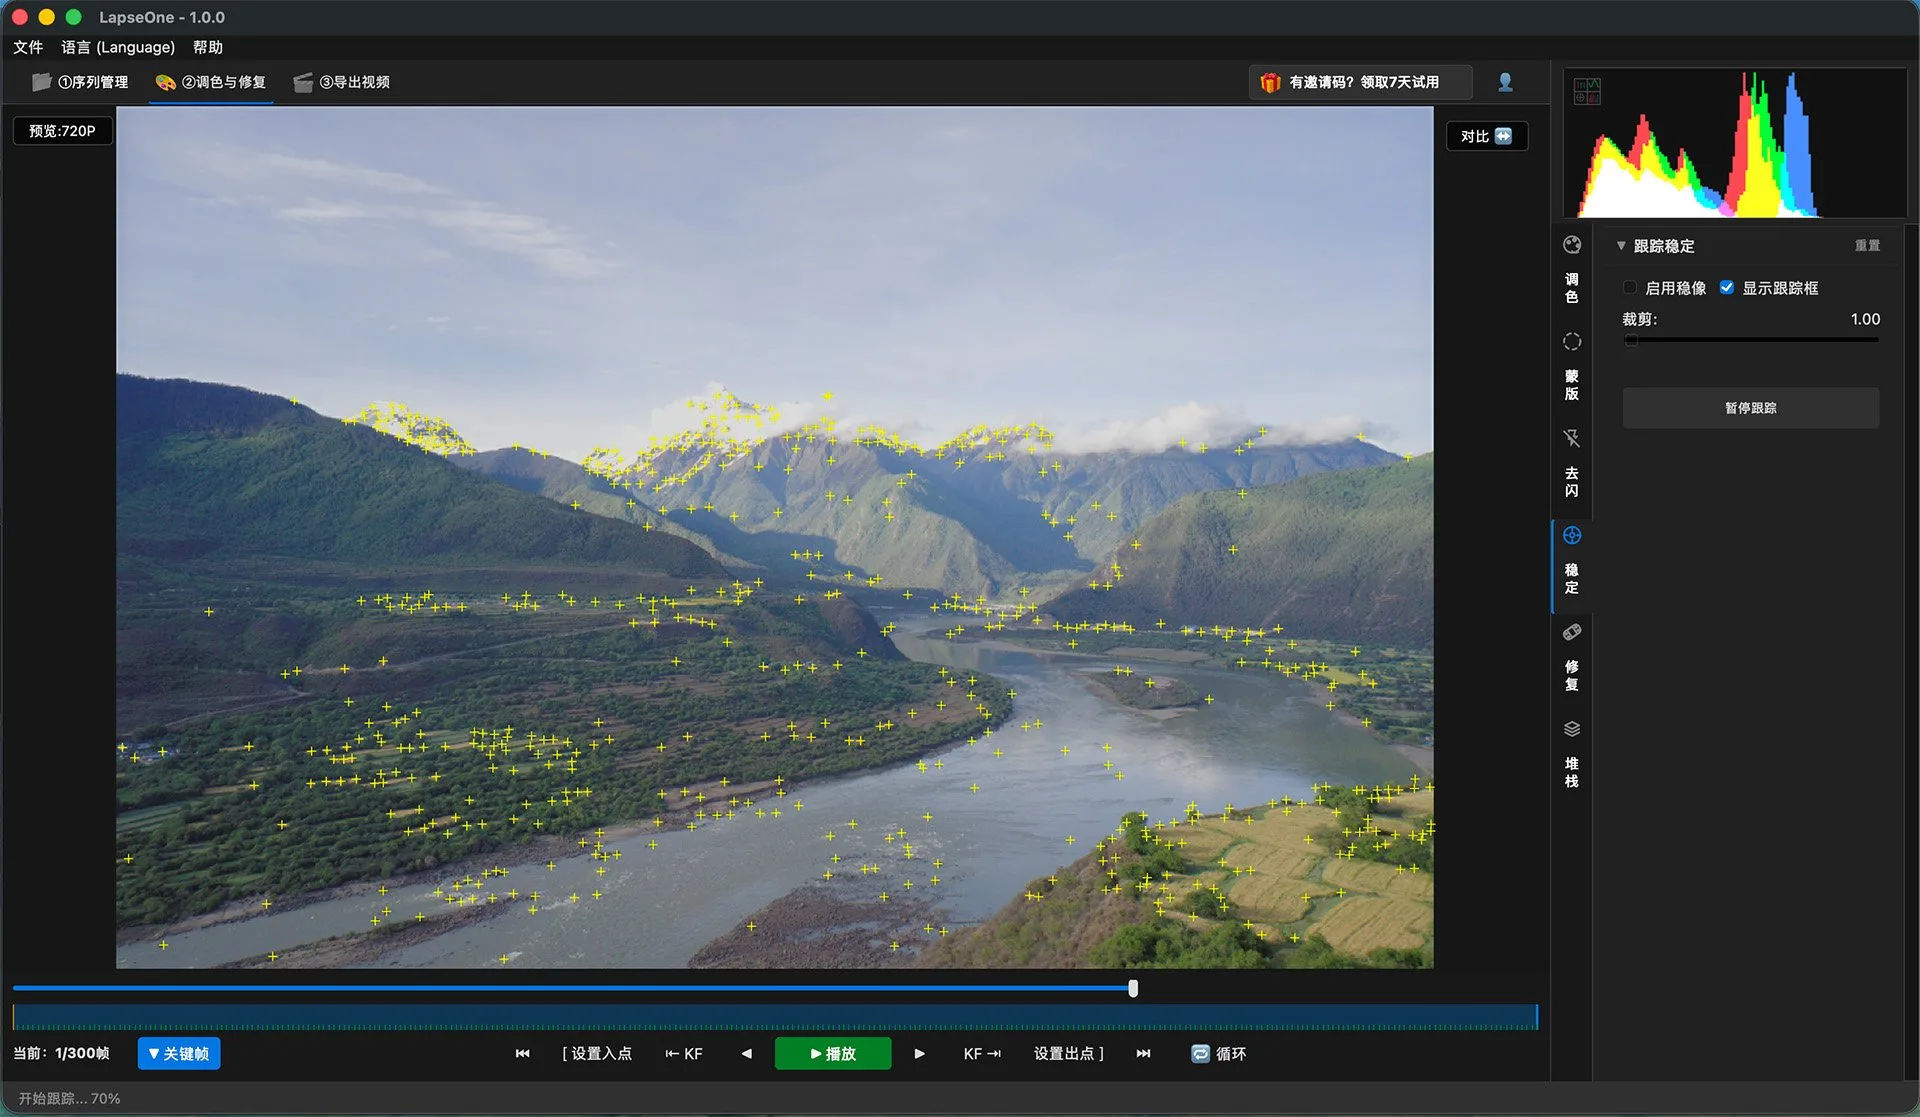Step back one frame

(x=746, y=1053)
